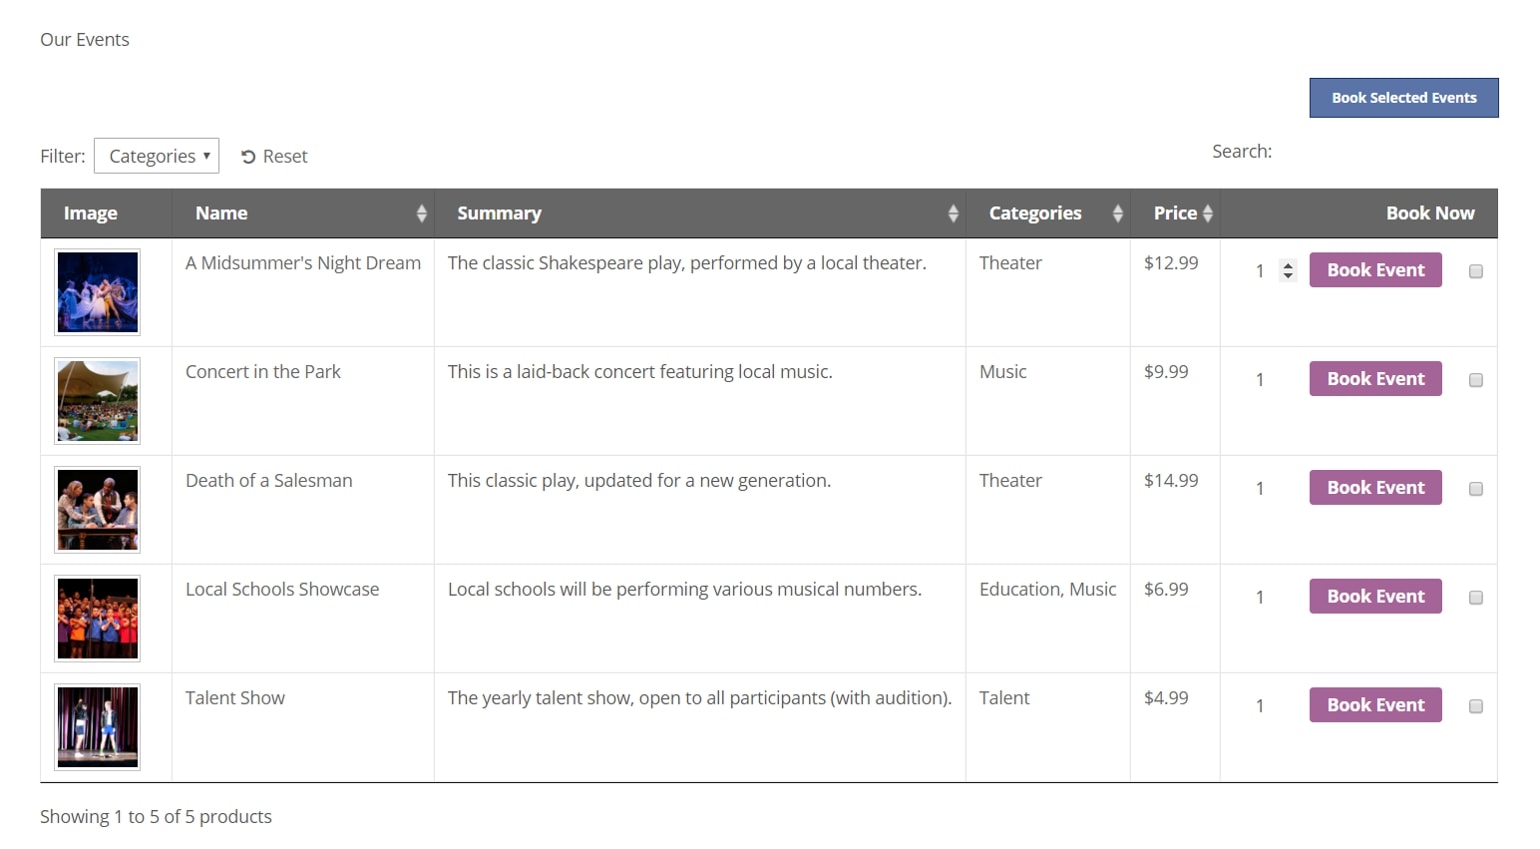Click quantity field for Concert in the Park
Screen dimensions: 1540x849
(1266, 380)
